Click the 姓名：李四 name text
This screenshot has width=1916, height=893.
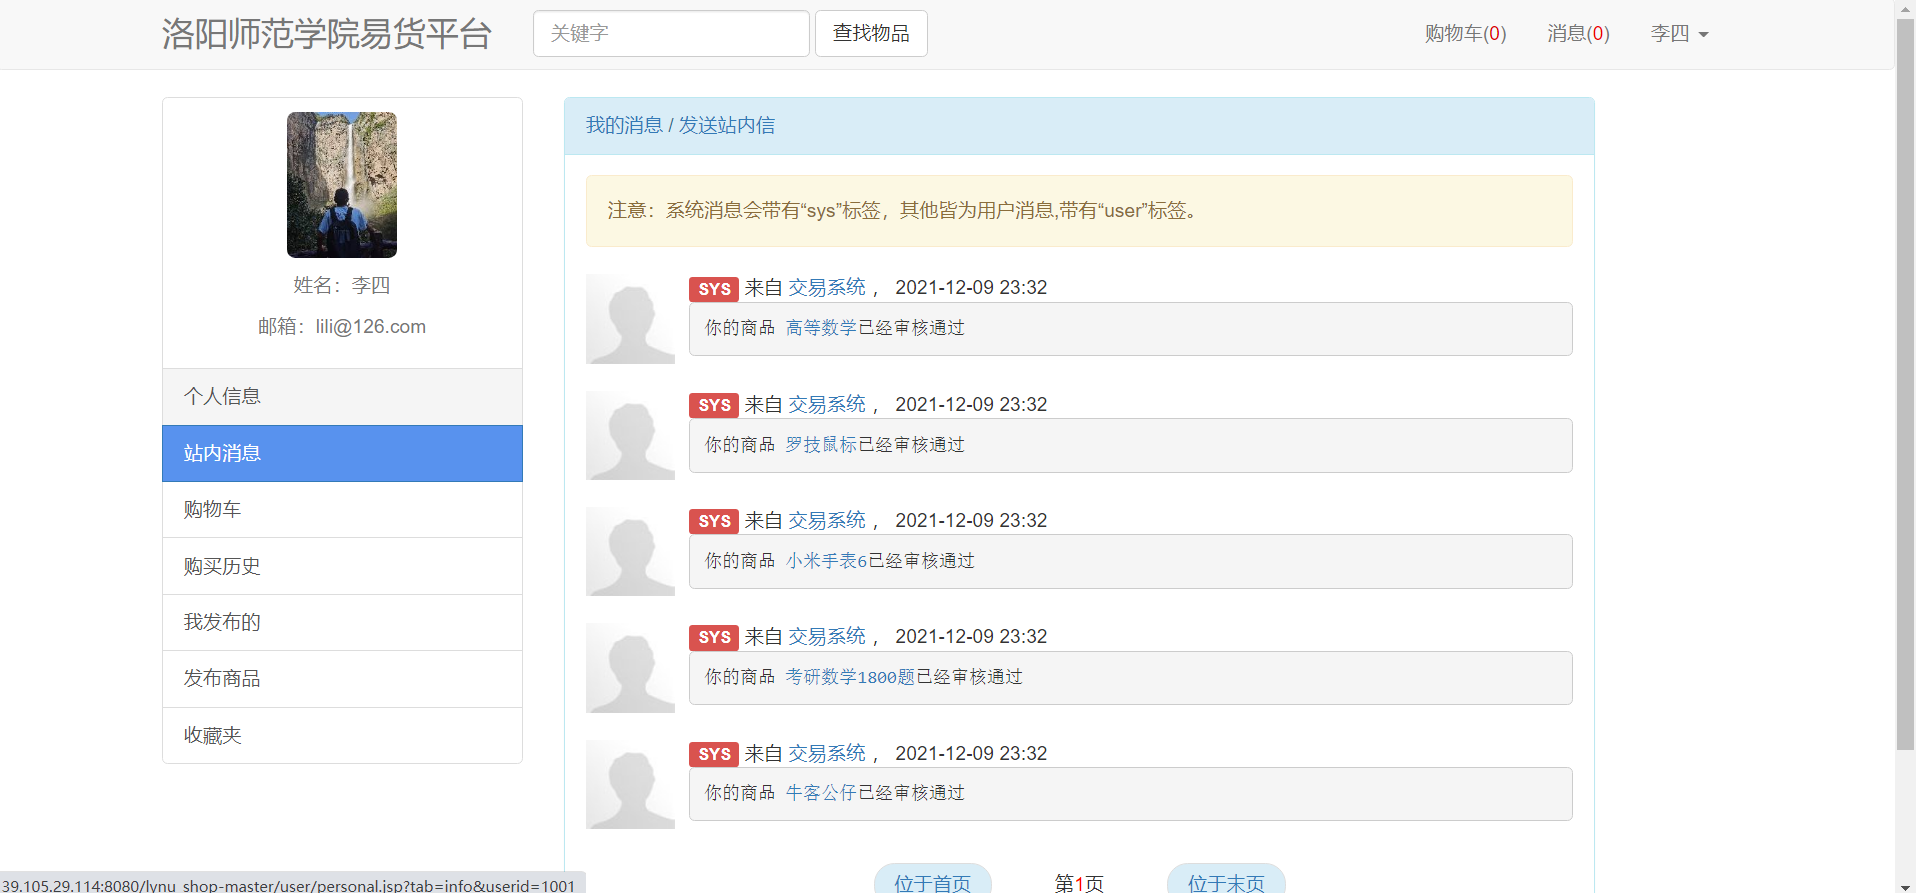(x=342, y=286)
